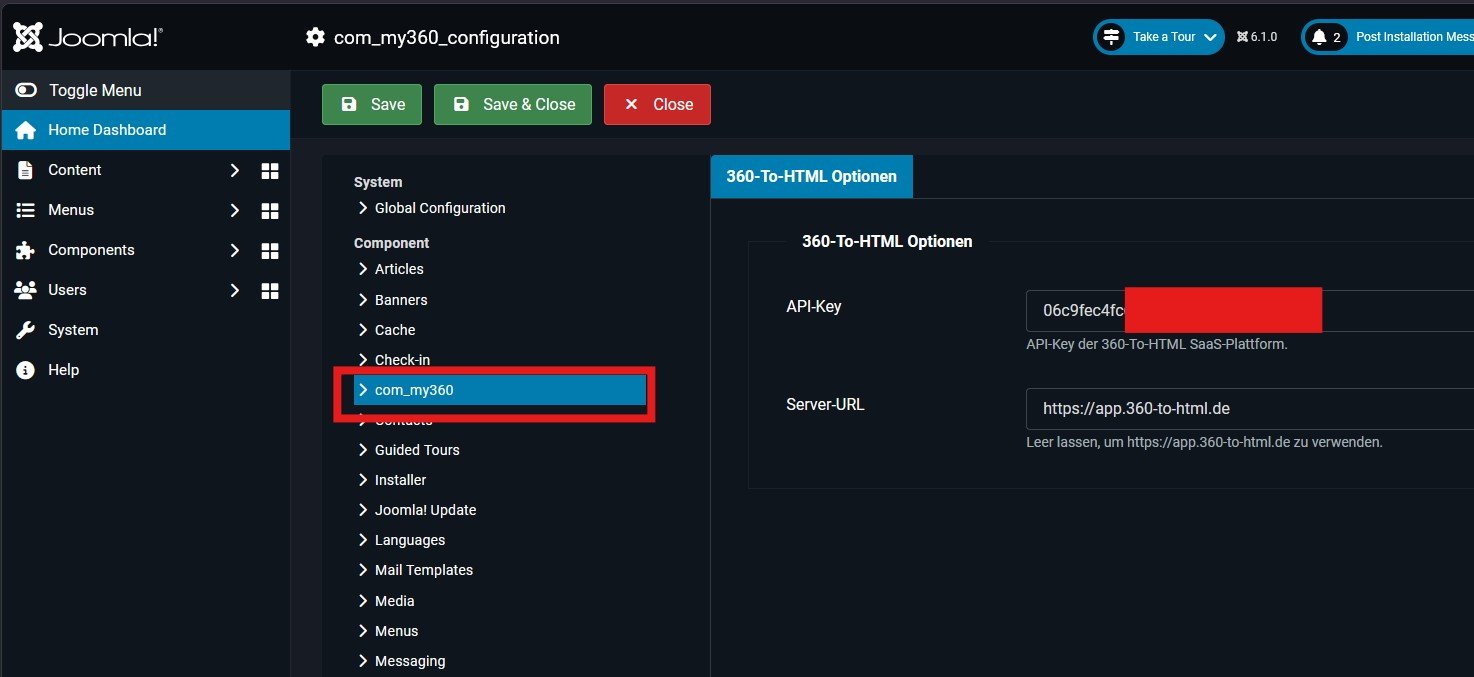
Task: Click the chevron before Languages
Action: coord(363,540)
